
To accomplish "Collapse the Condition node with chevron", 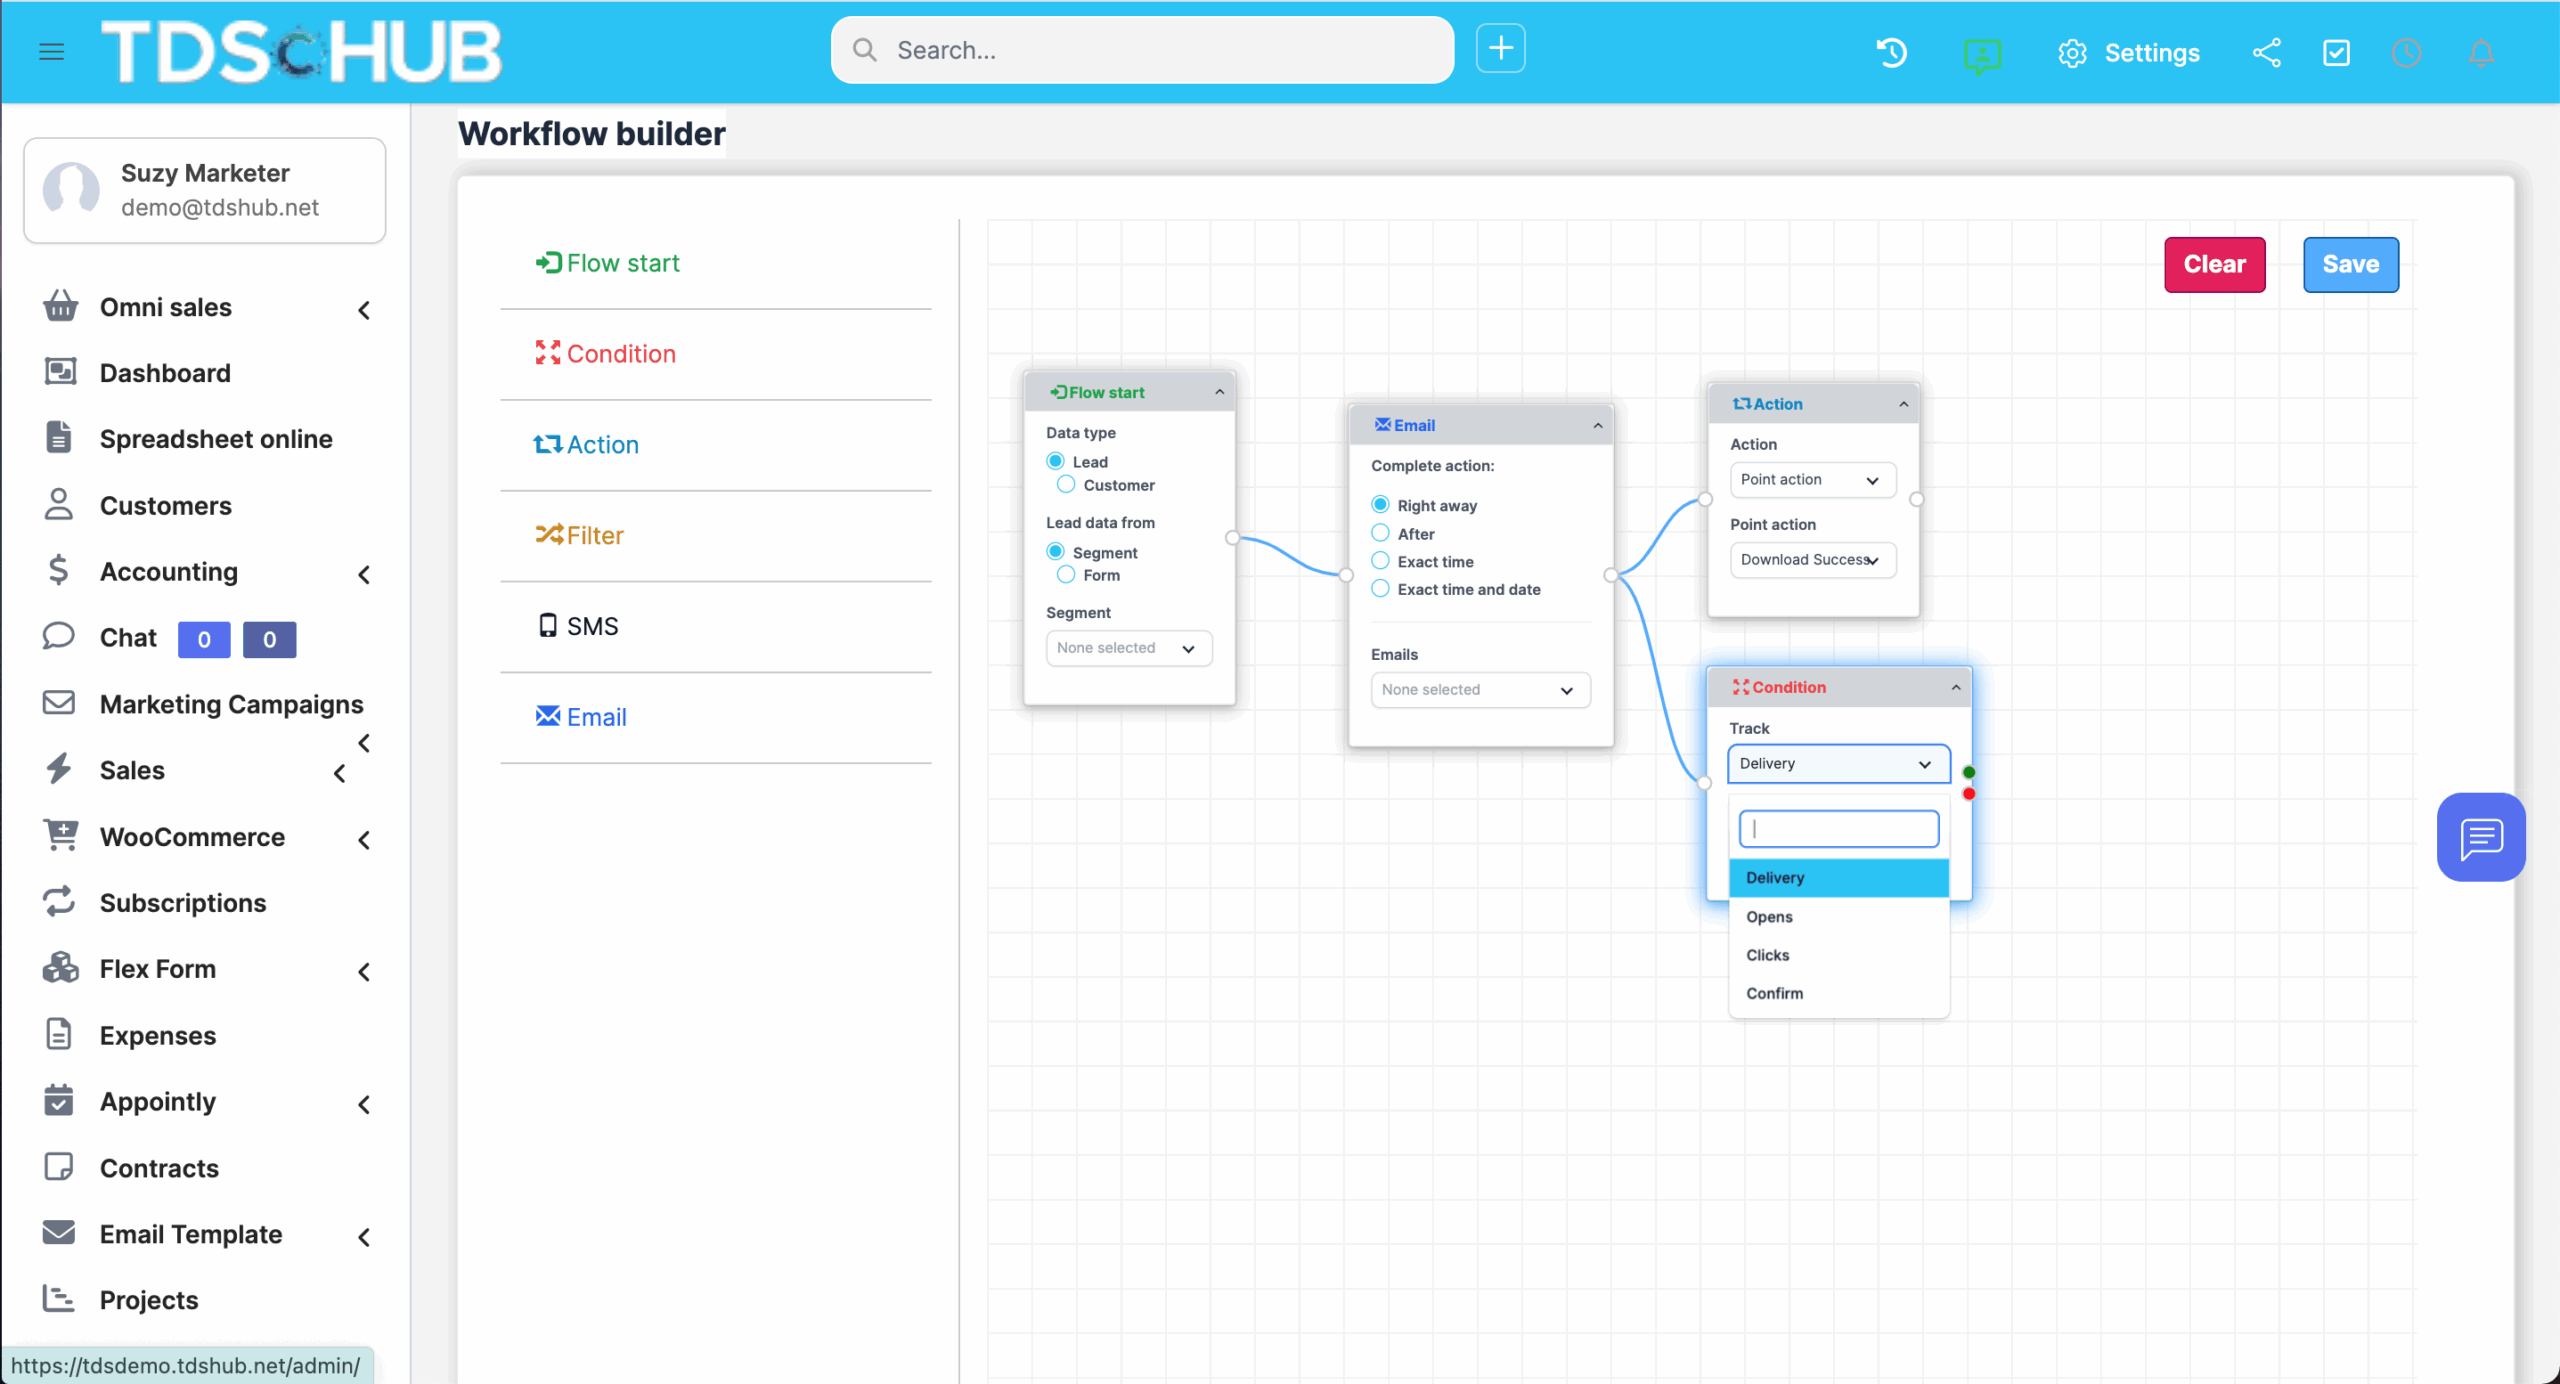I will pos(1955,688).
